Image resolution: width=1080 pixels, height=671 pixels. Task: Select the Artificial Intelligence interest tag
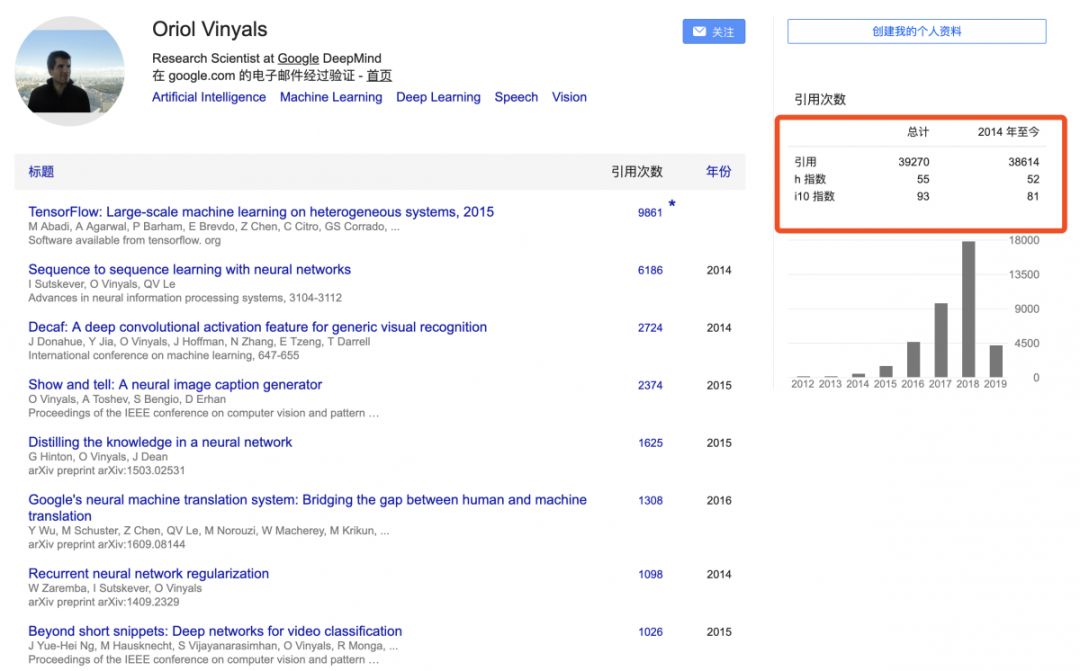coord(209,97)
